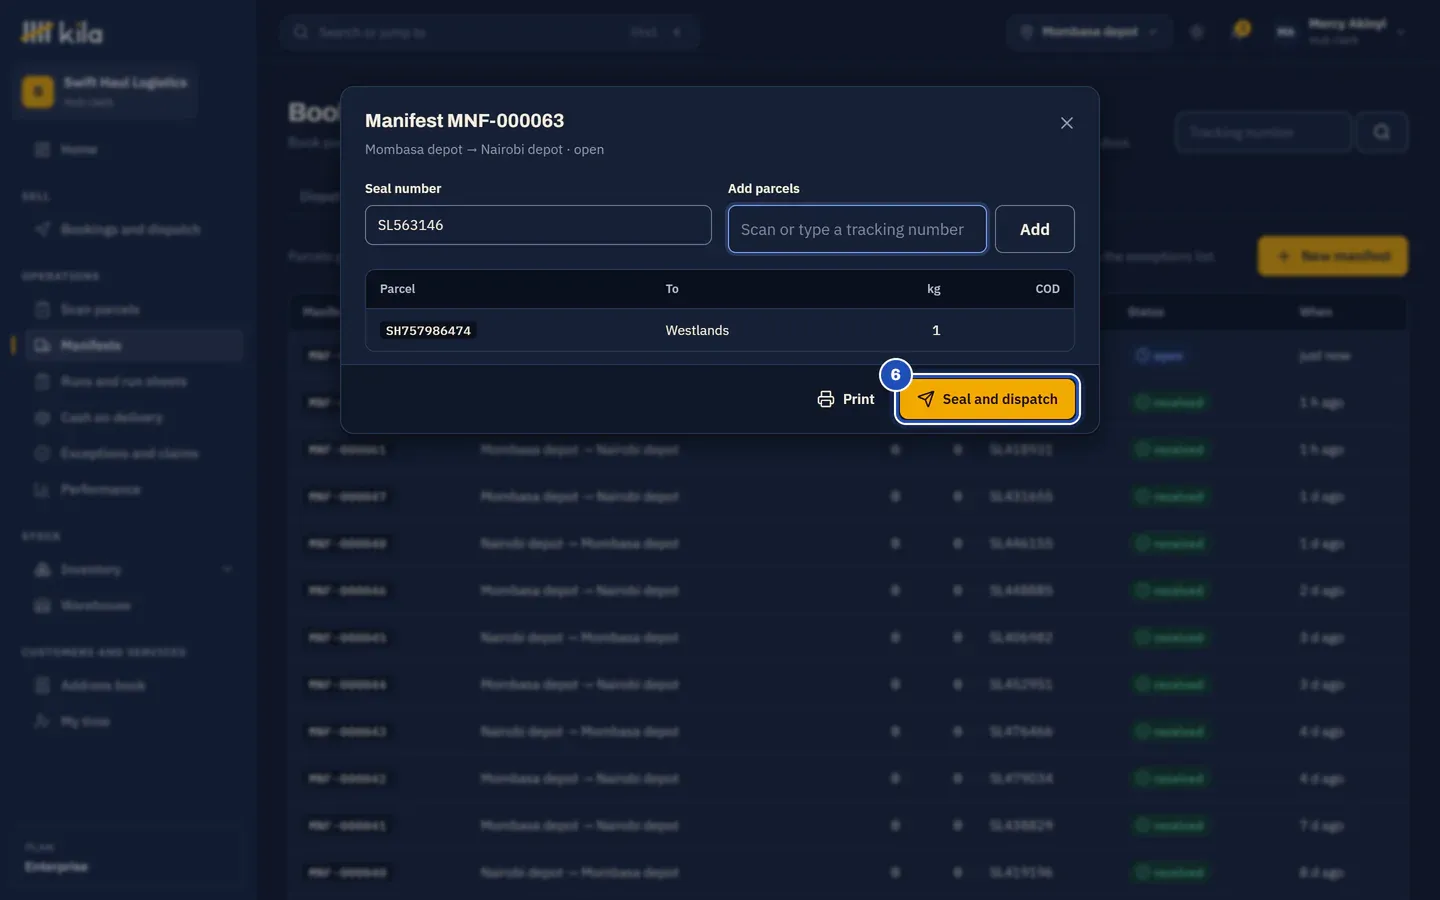This screenshot has width=1440, height=900.
Task: Open the Mombasa depot selector in top bar
Action: click(1089, 32)
